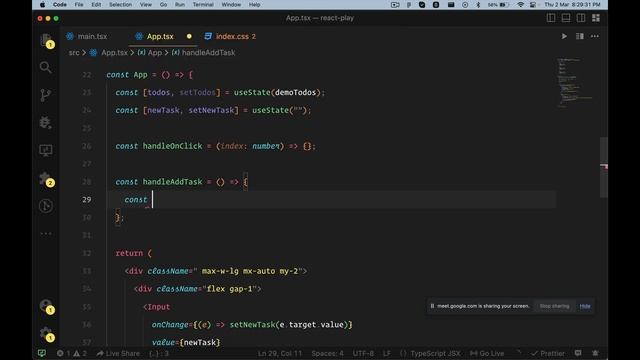
Task: Open the Manage gear menu
Action: (46, 334)
